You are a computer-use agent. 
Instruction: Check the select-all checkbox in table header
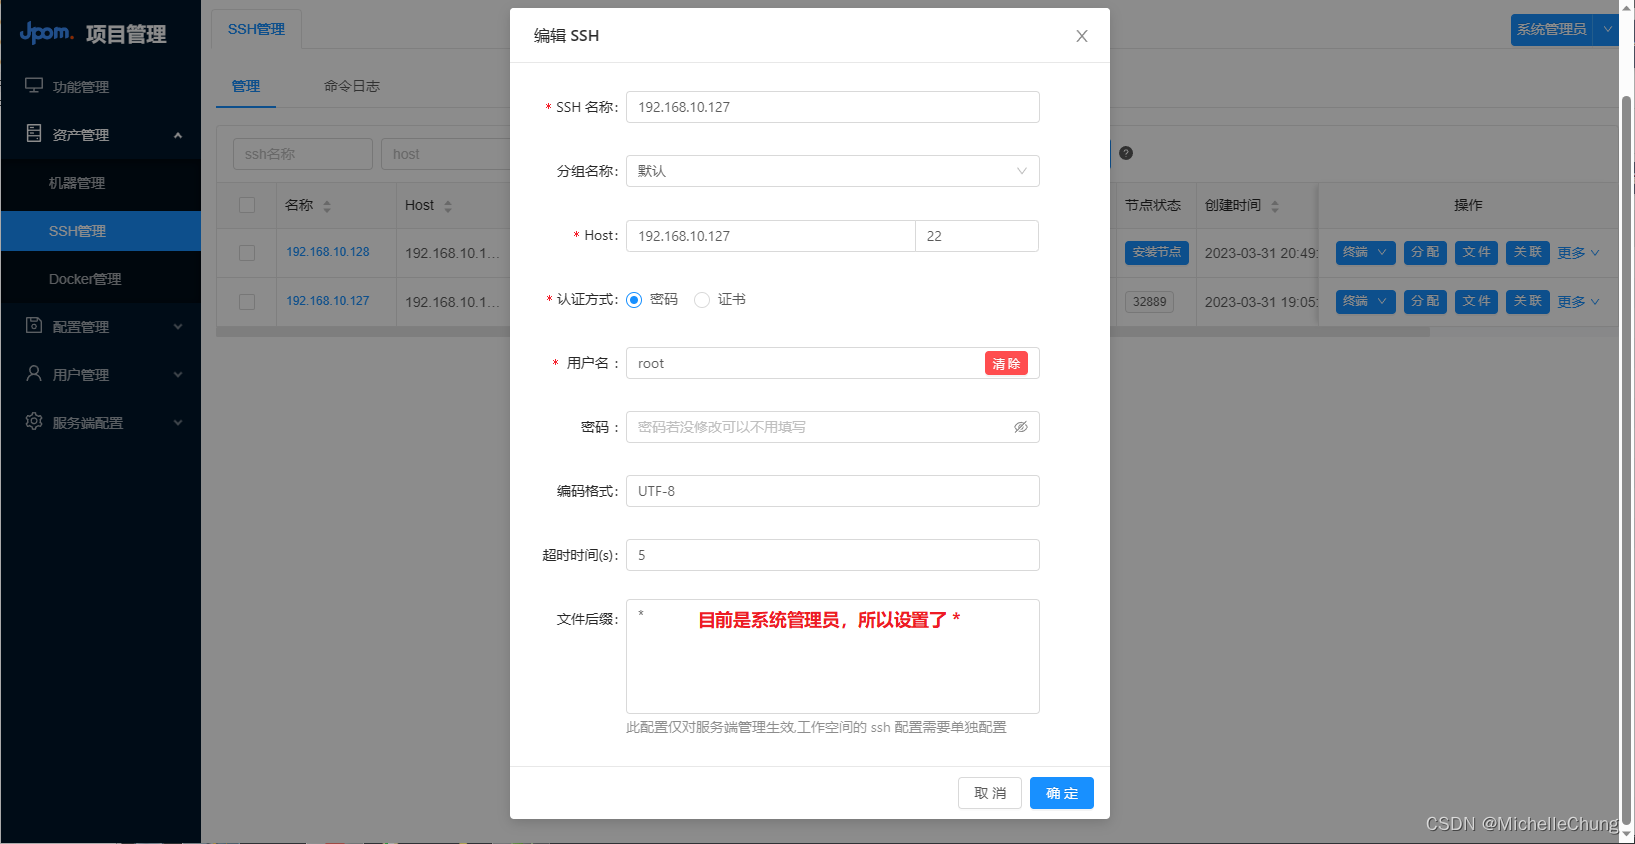[247, 205]
